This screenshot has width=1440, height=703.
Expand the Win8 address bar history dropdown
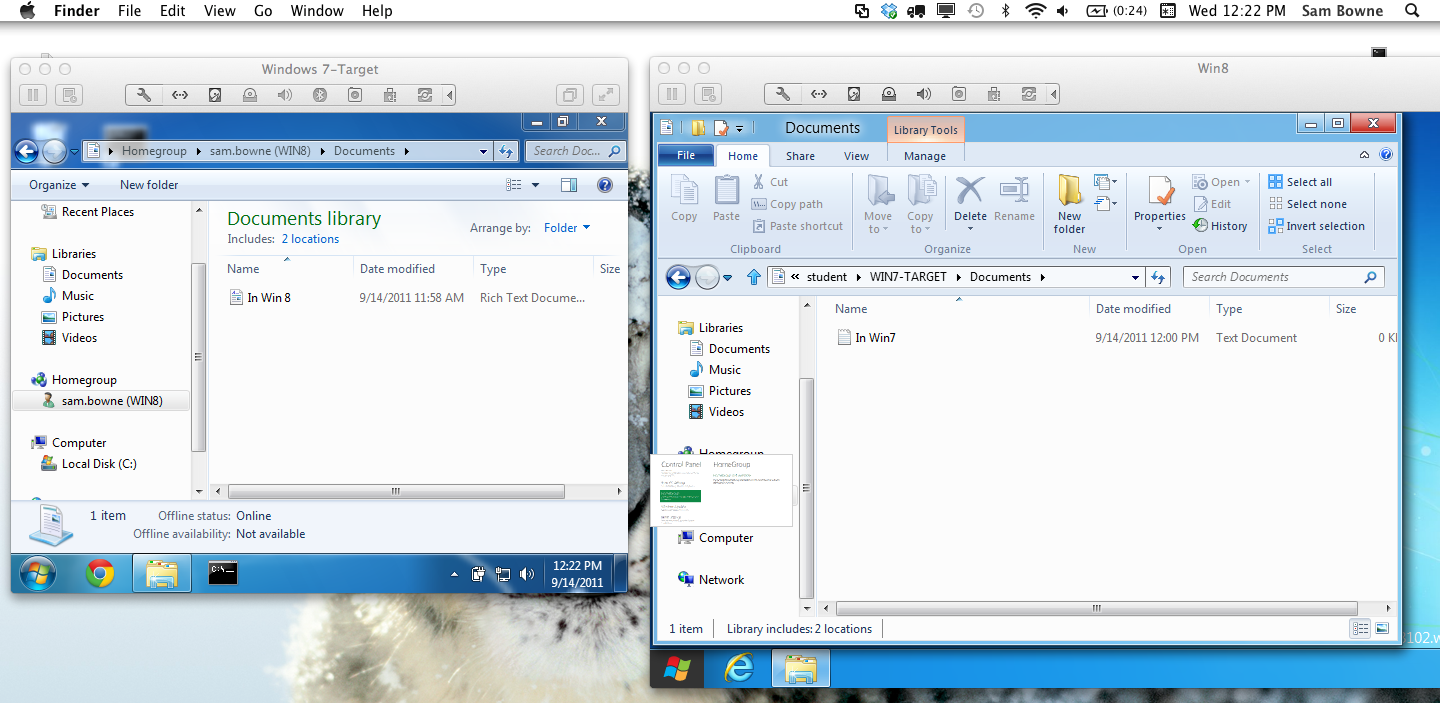coord(1135,277)
